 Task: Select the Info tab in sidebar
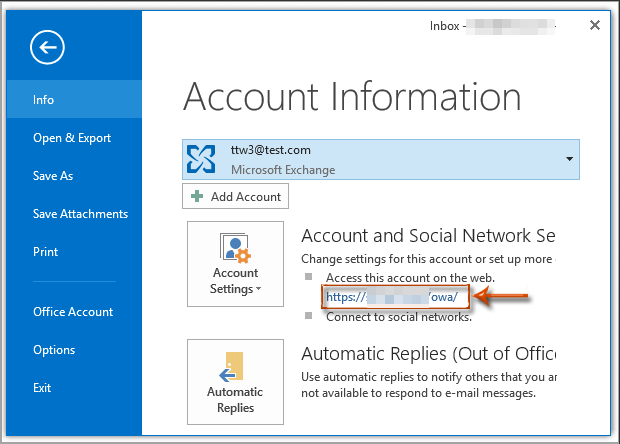click(74, 99)
